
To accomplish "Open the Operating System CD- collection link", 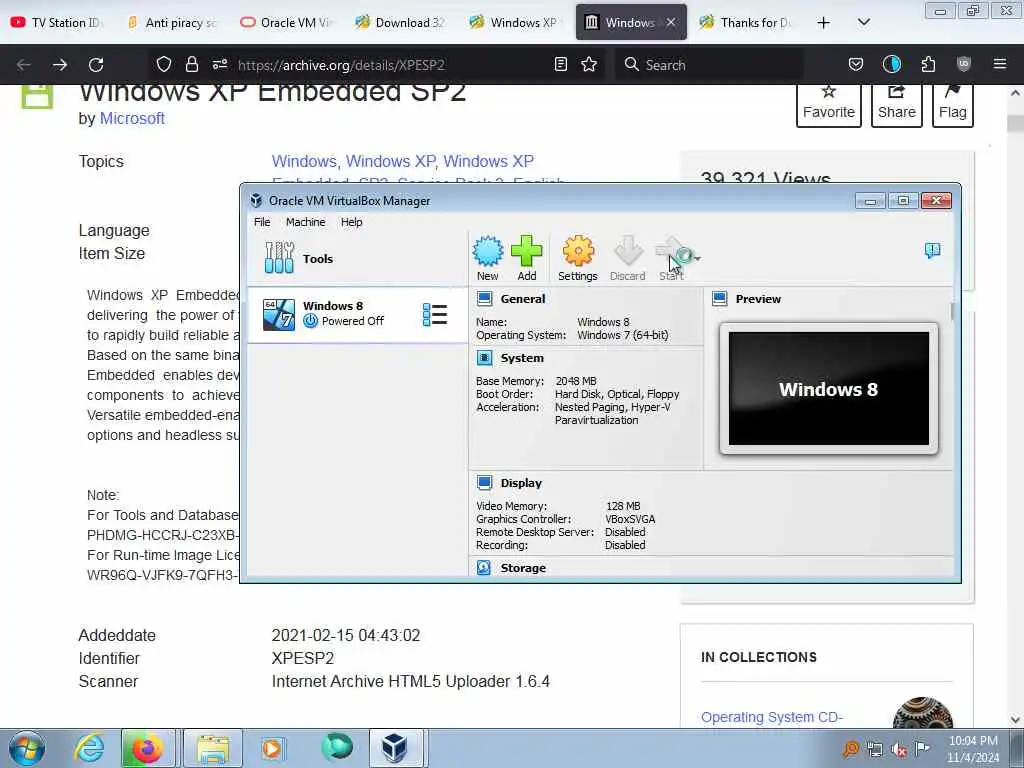I will click(772, 717).
